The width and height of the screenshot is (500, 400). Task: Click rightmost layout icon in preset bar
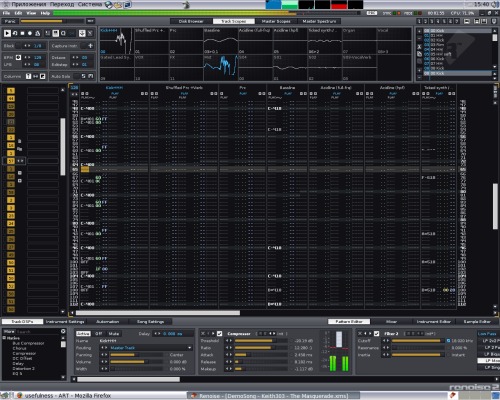(494, 21)
